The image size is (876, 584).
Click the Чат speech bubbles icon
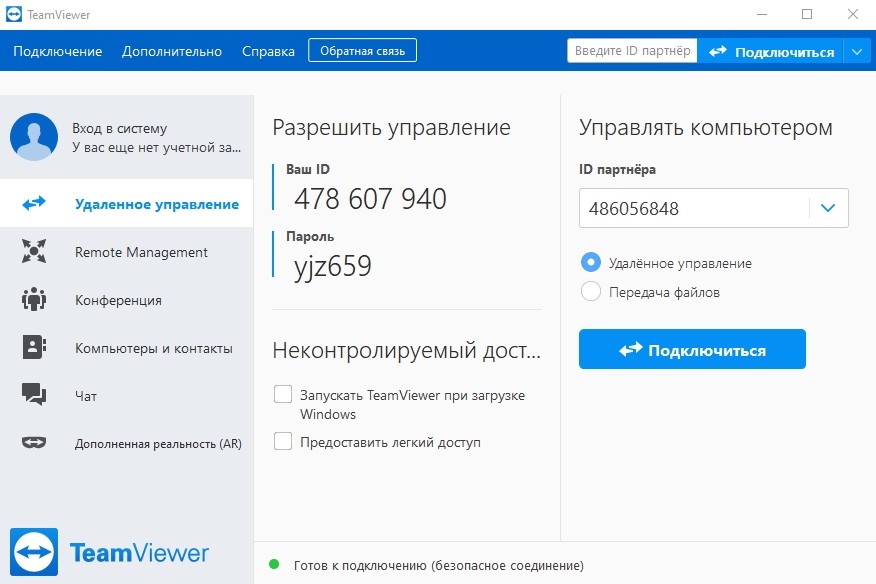tap(34, 396)
